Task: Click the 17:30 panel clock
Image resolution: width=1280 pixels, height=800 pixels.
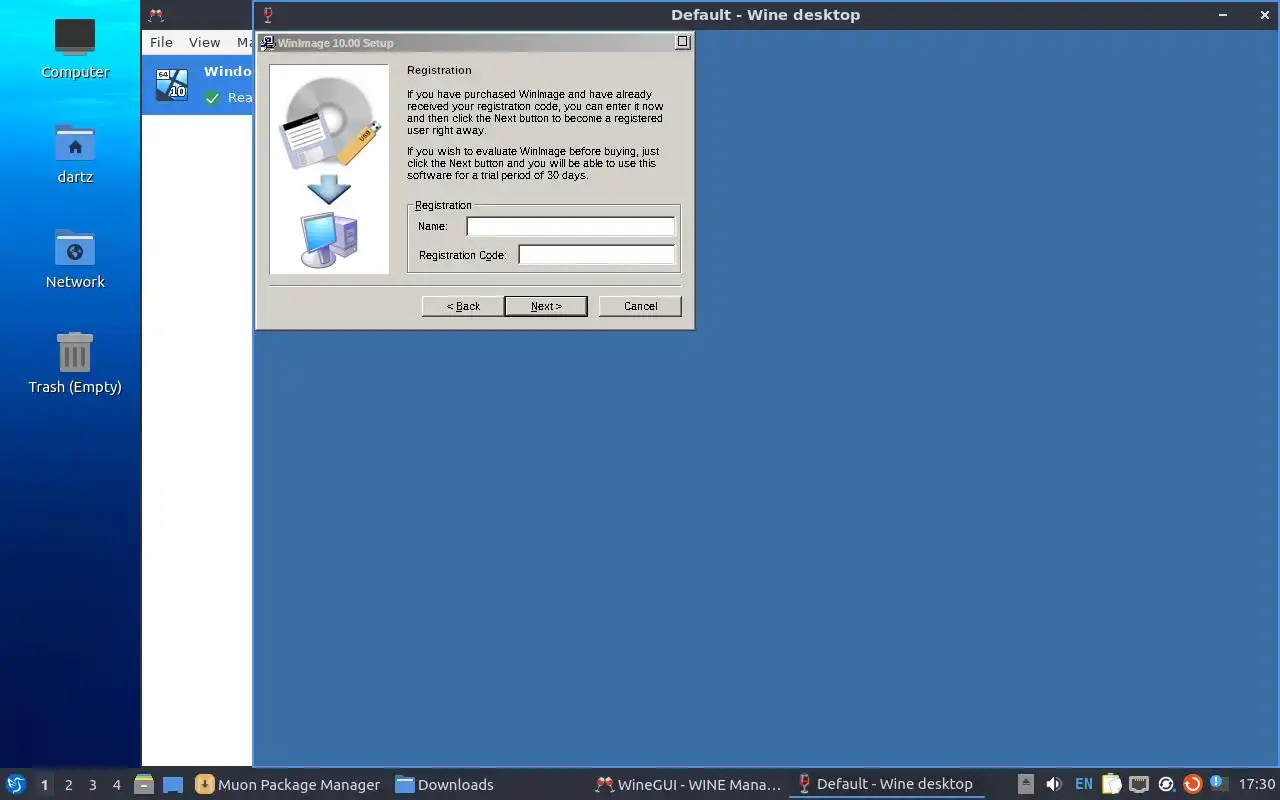Action: click(1257, 784)
